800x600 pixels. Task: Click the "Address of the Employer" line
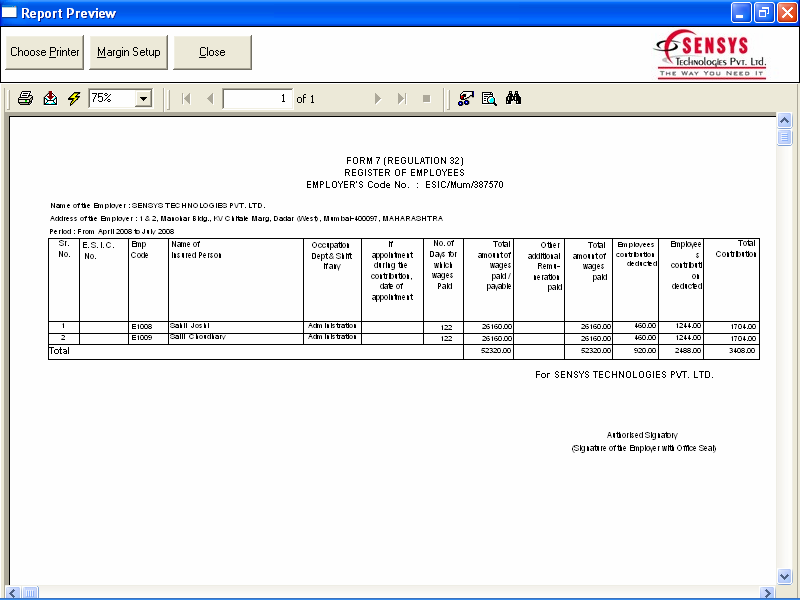[x=246, y=218]
